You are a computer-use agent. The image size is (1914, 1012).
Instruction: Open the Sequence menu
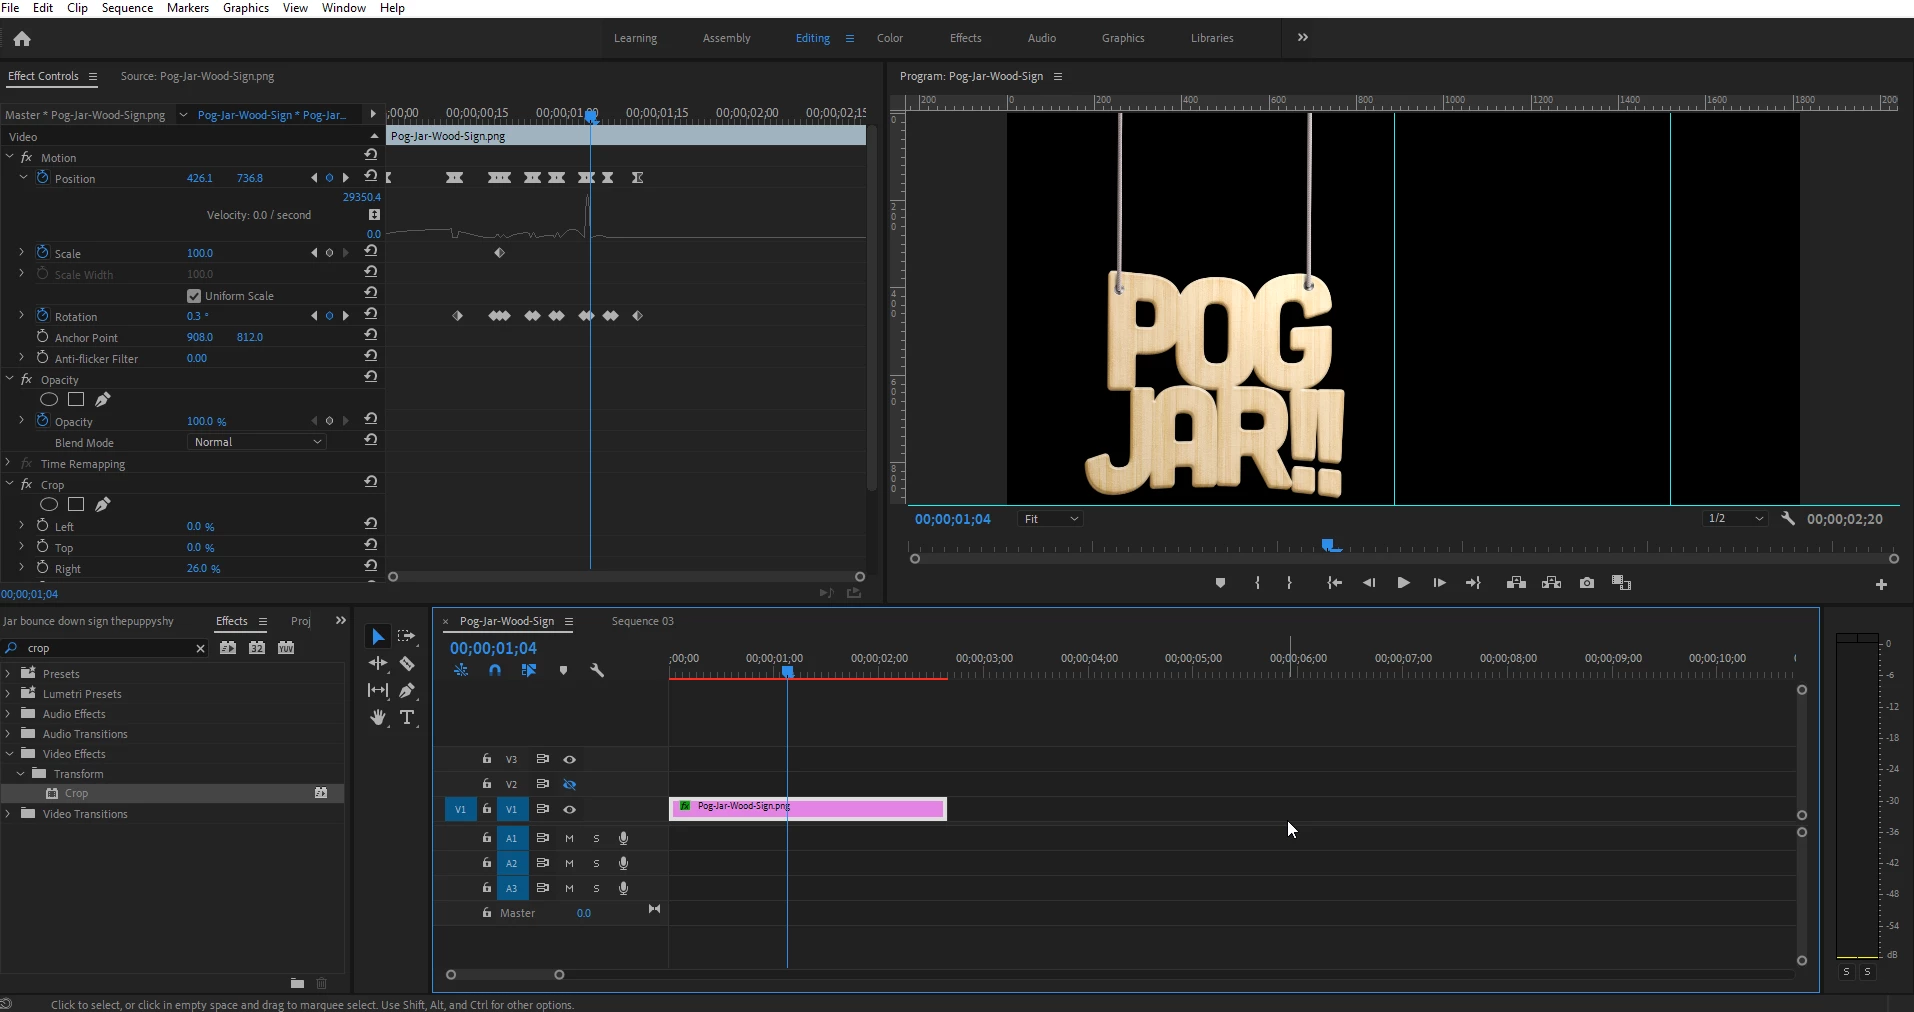point(127,8)
